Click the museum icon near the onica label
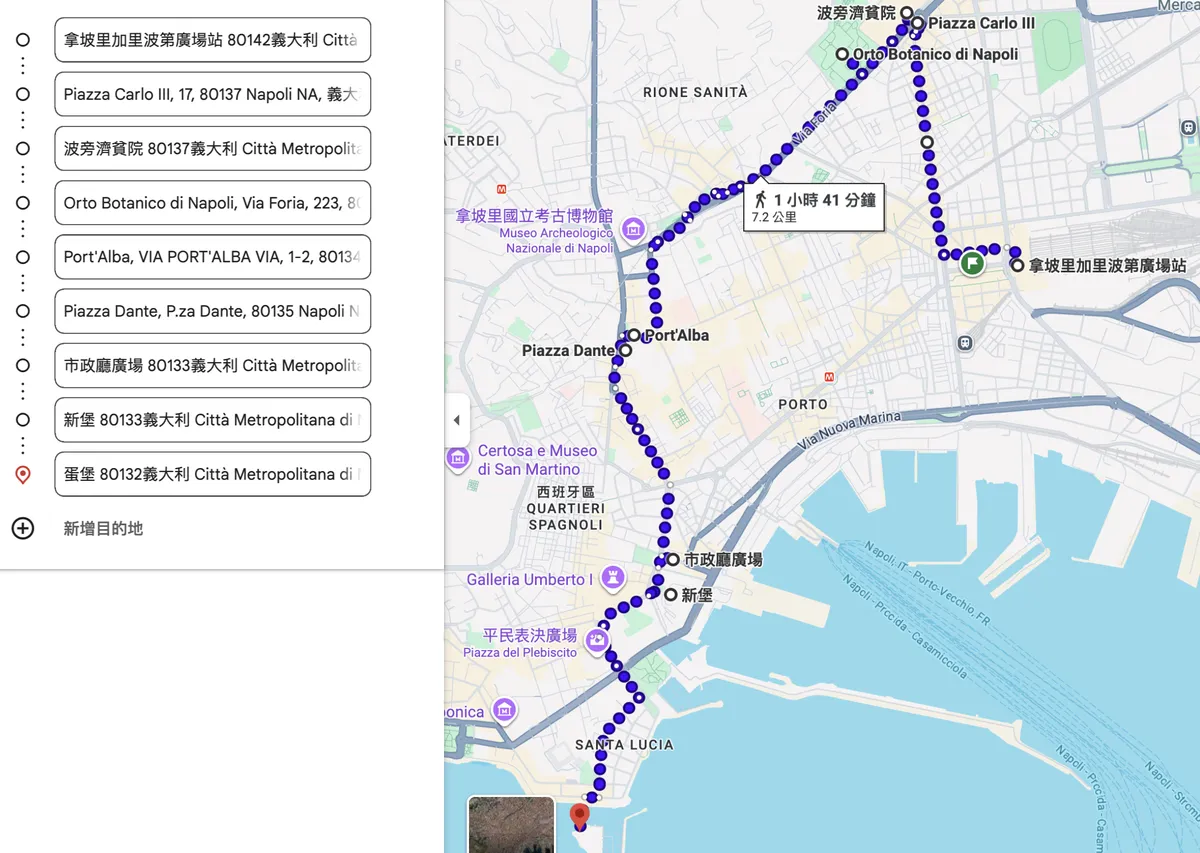The image size is (1200, 853). pyautogui.click(x=504, y=711)
